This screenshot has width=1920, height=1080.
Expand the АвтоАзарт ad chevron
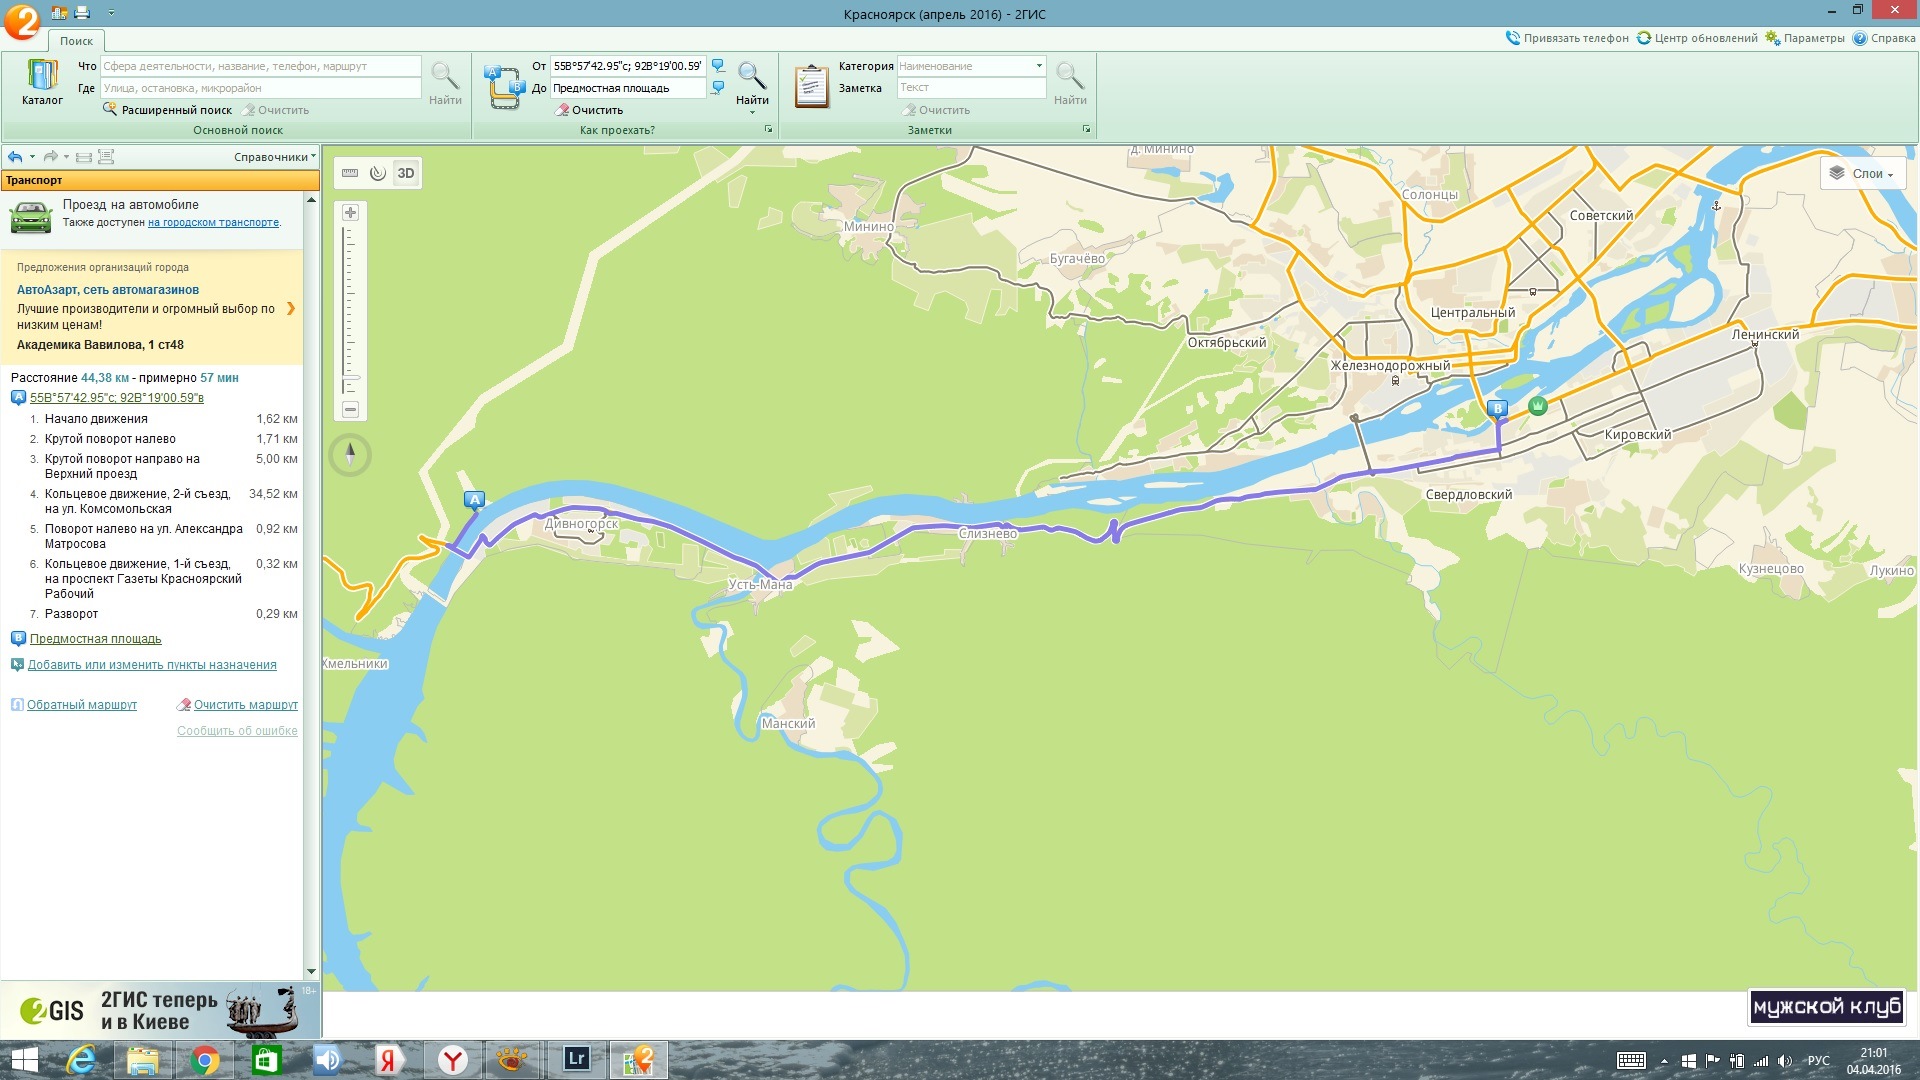[291, 308]
